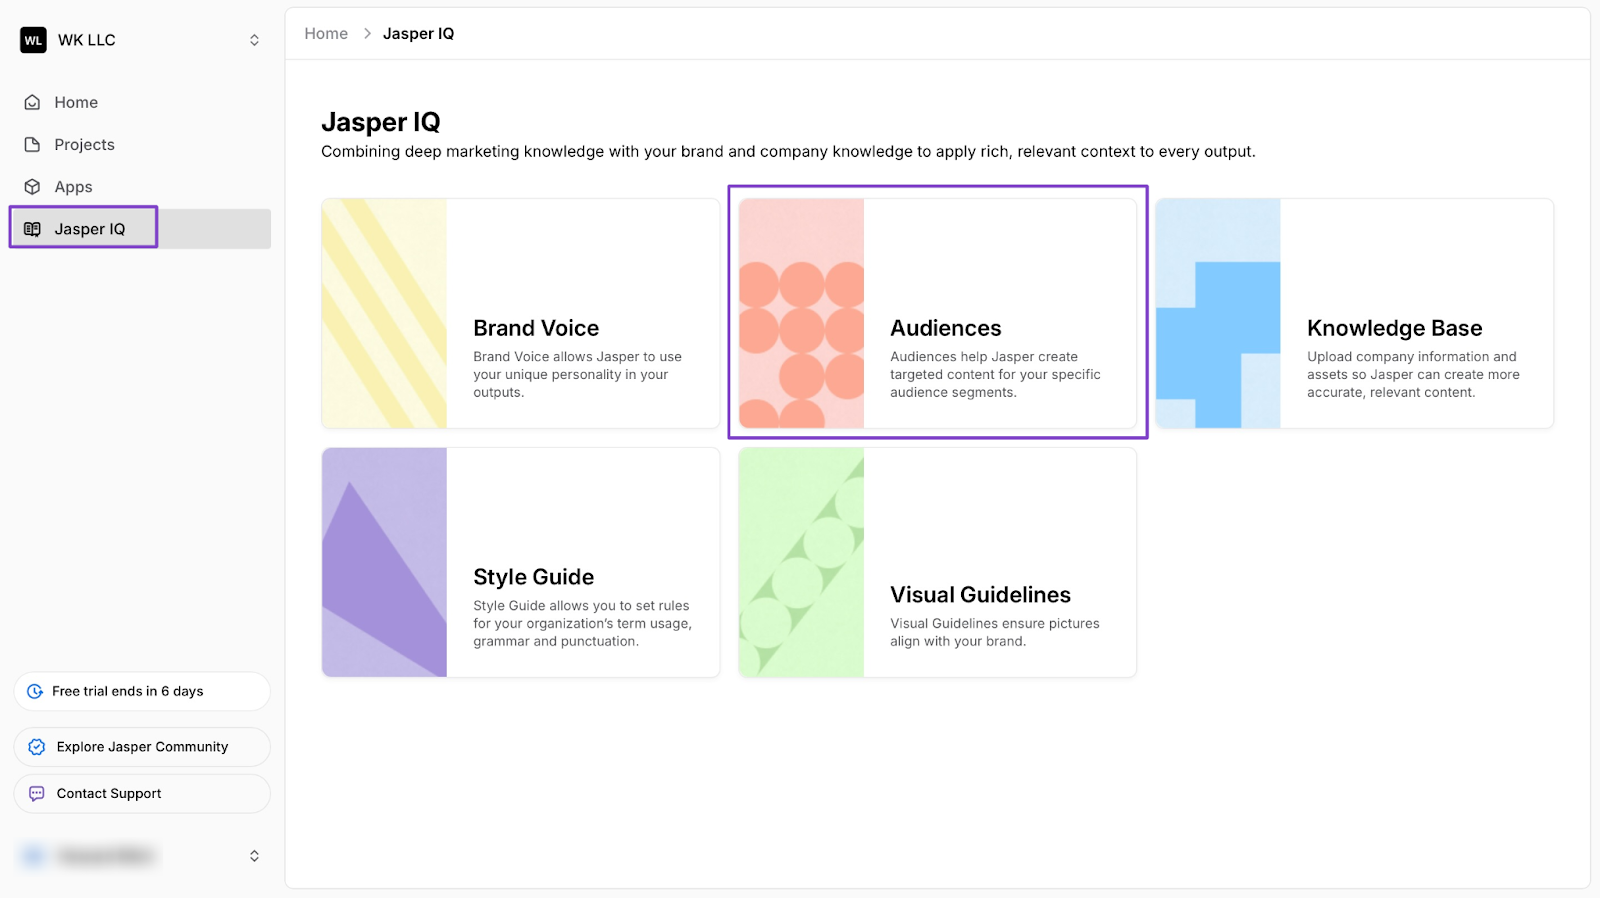This screenshot has height=898, width=1600.
Task: Click the Audiences description text
Action: pos(995,375)
